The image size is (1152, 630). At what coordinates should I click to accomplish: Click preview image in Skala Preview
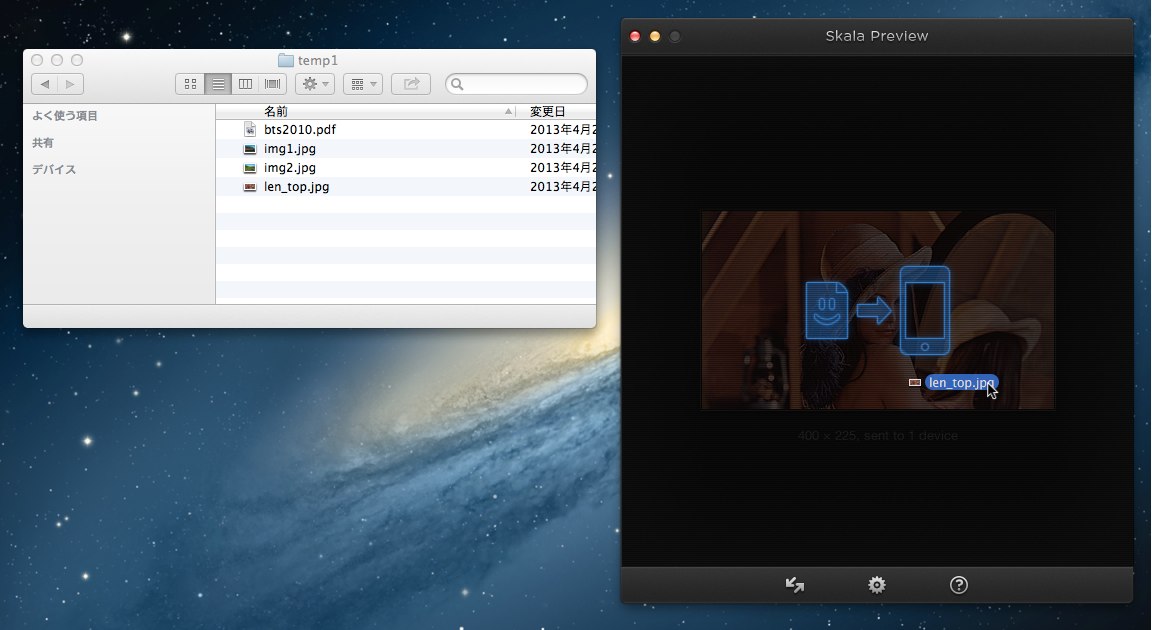[878, 310]
